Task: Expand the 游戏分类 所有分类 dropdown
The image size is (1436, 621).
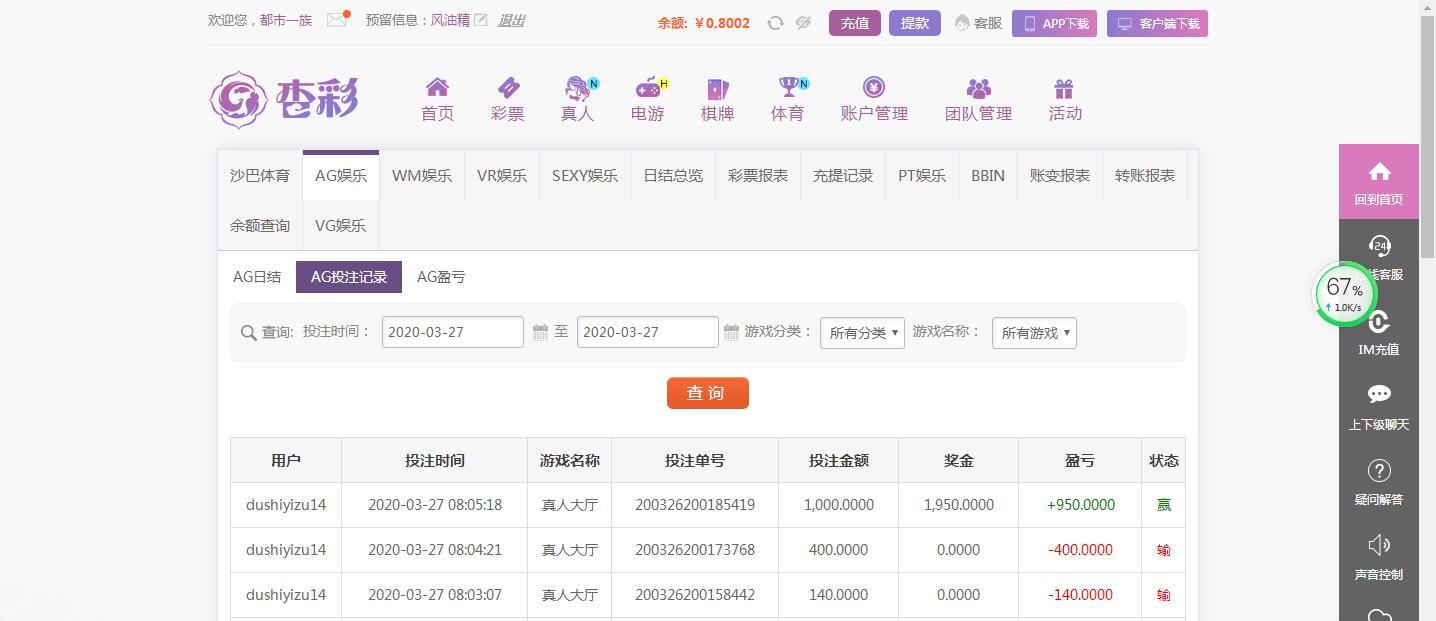Action: (862, 333)
